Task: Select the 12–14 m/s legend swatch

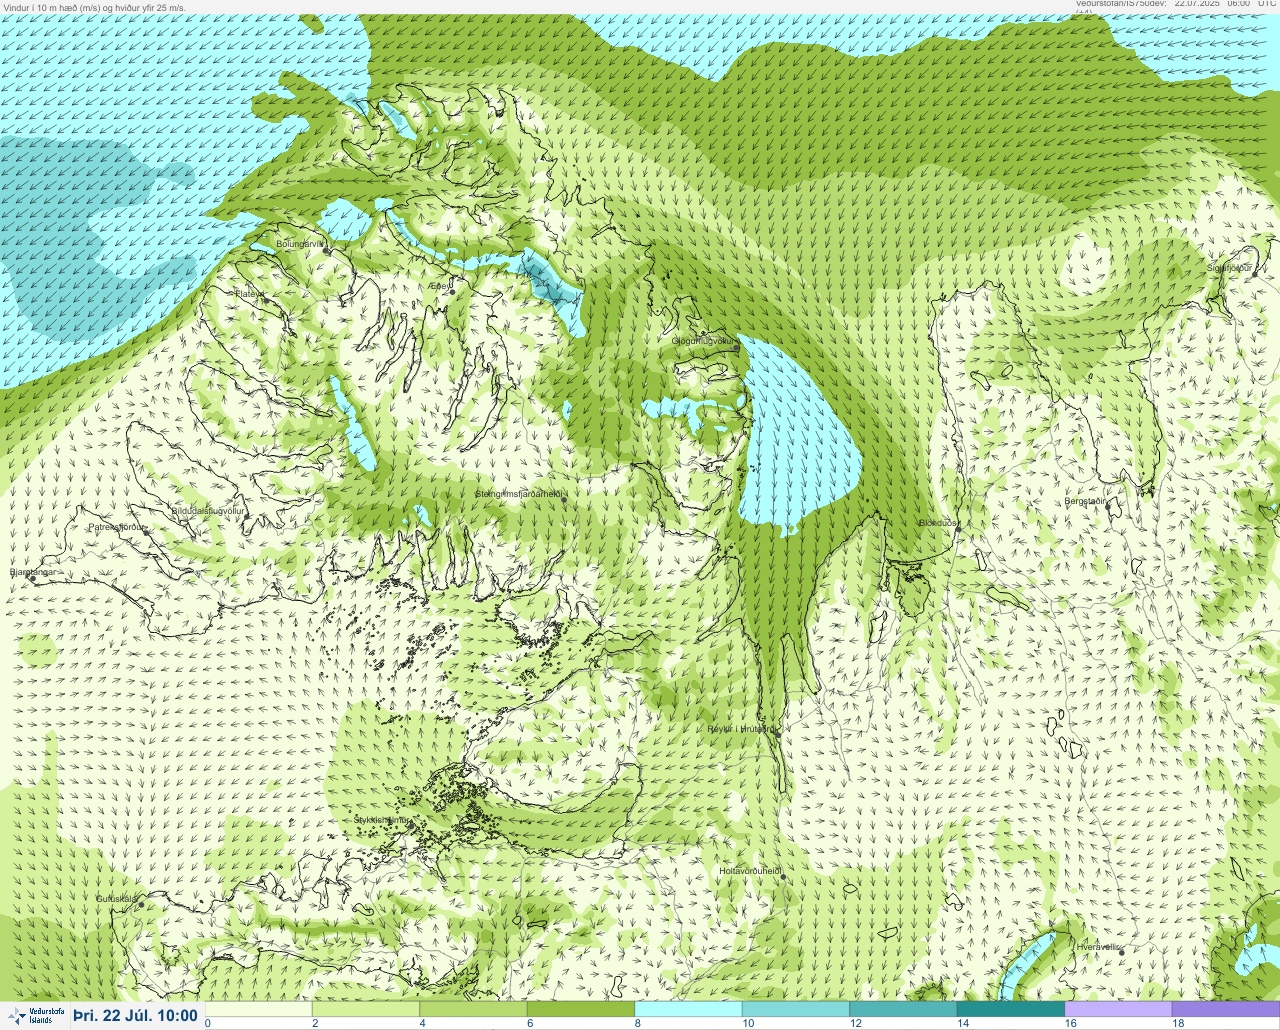Action: click(903, 1009)
